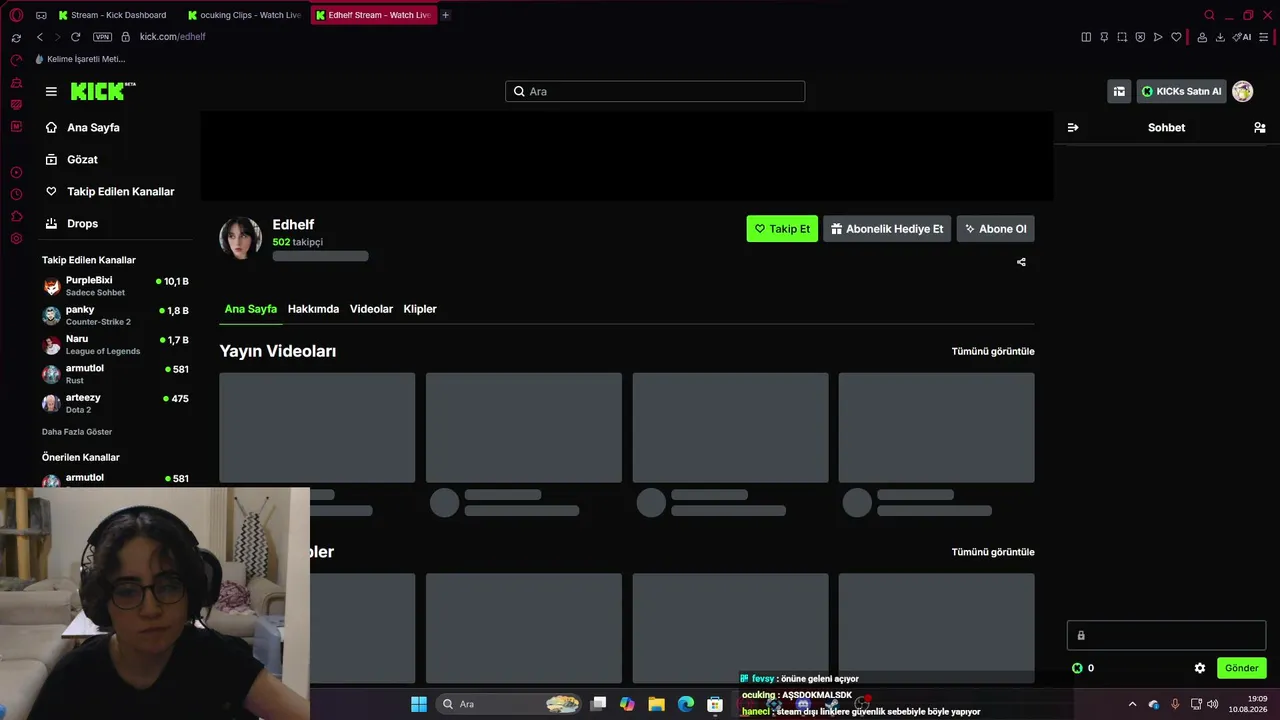Search tabs with the magnifier icon
1280x720 pixels.
[1209, 15]
